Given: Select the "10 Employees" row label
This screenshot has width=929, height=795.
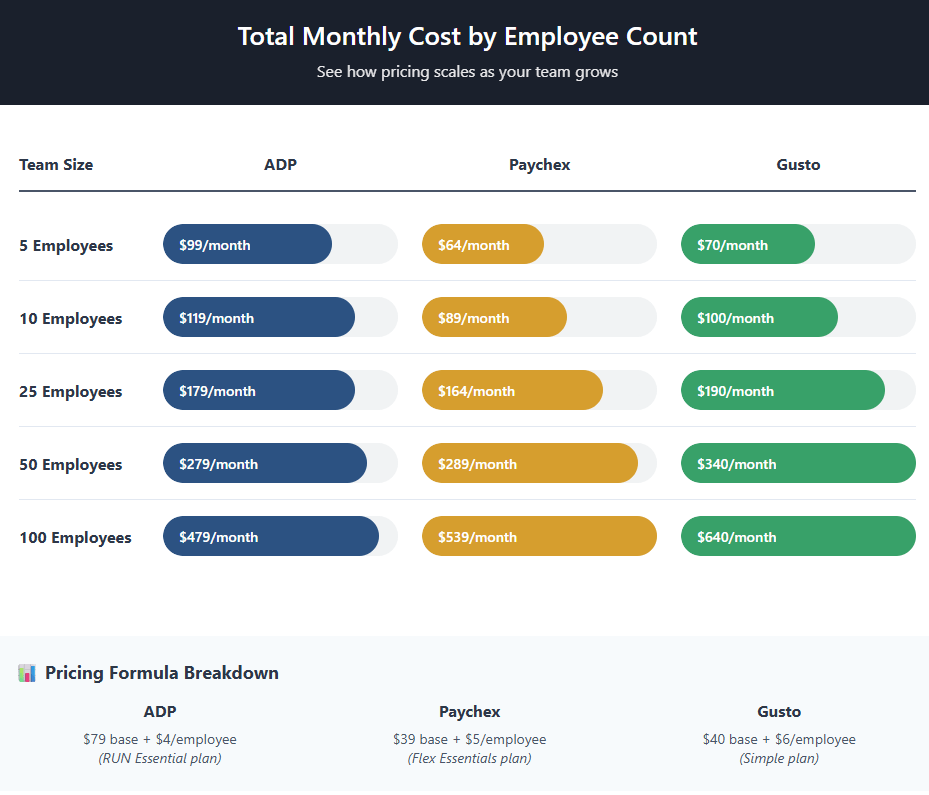Looking at the screenshot, I should (71, 318).
